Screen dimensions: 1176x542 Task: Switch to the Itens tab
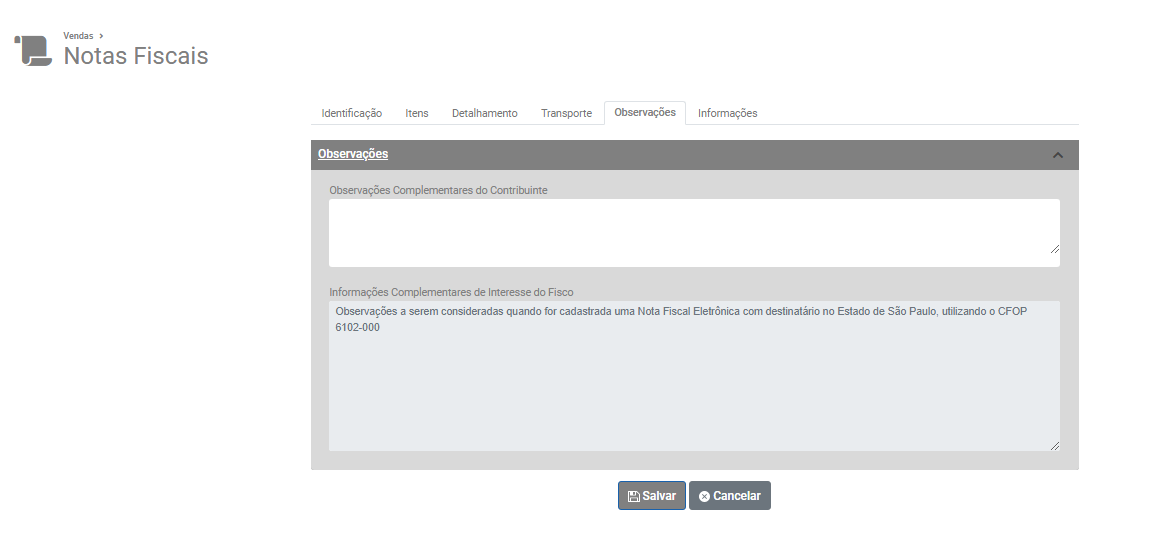417,113
